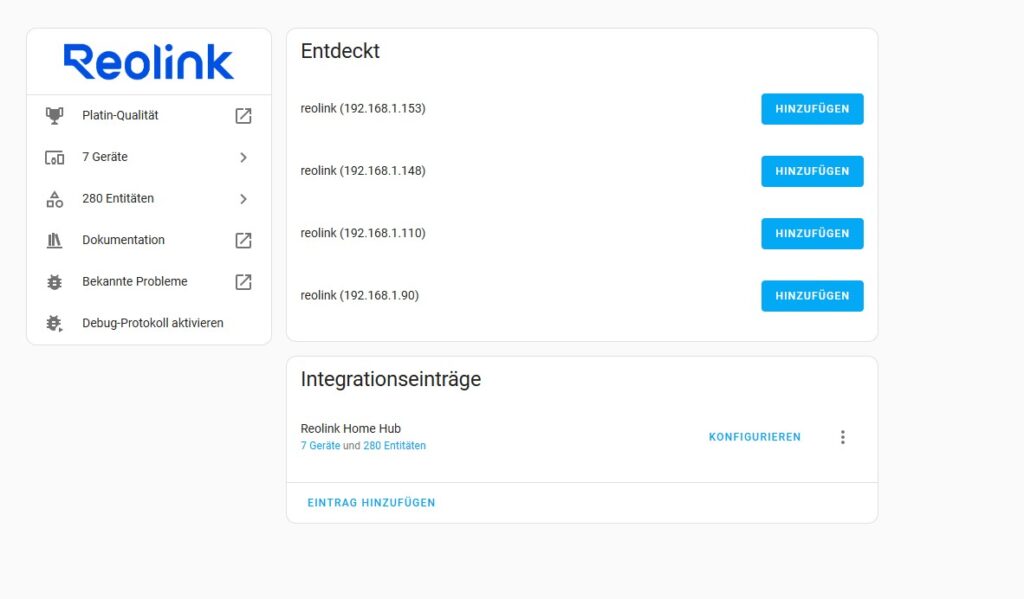Image resolution: width=1024 pixels, height=599 pixels.
Task: Select the Bekannte Probleme list entry
Action: 135,282
